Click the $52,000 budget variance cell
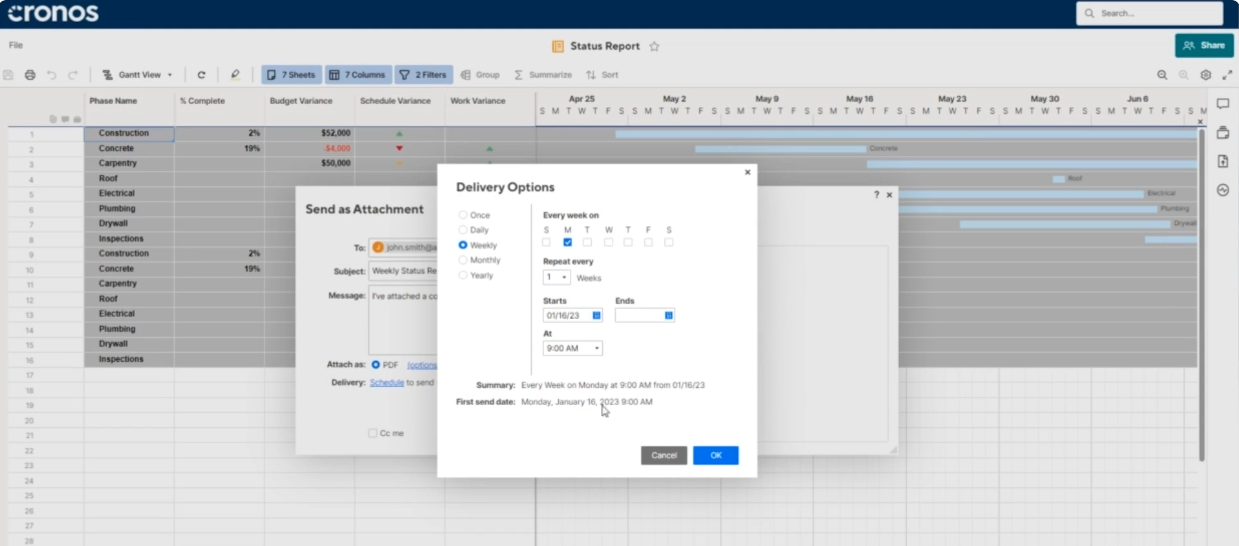The width and height of the screenshot is (1239, 546). pyautogui.click(x=309, y=133)
